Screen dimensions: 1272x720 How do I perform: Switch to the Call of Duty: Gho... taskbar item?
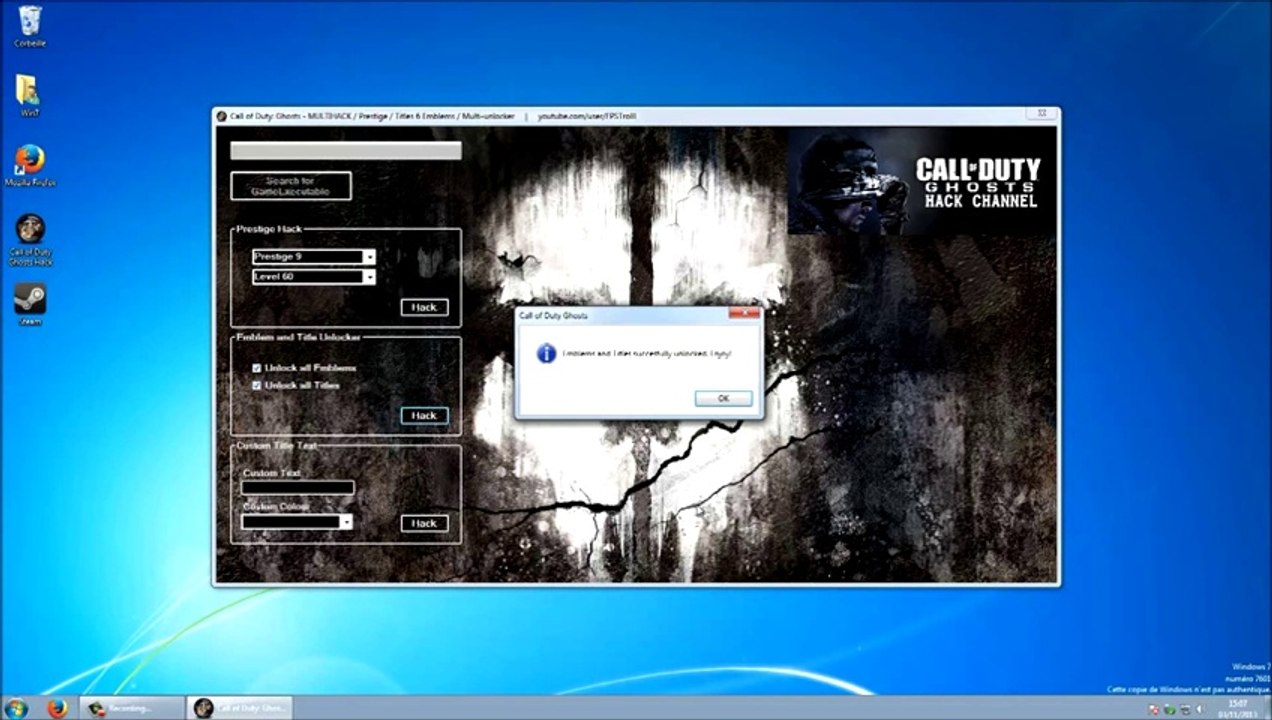[x=240, y=708]
